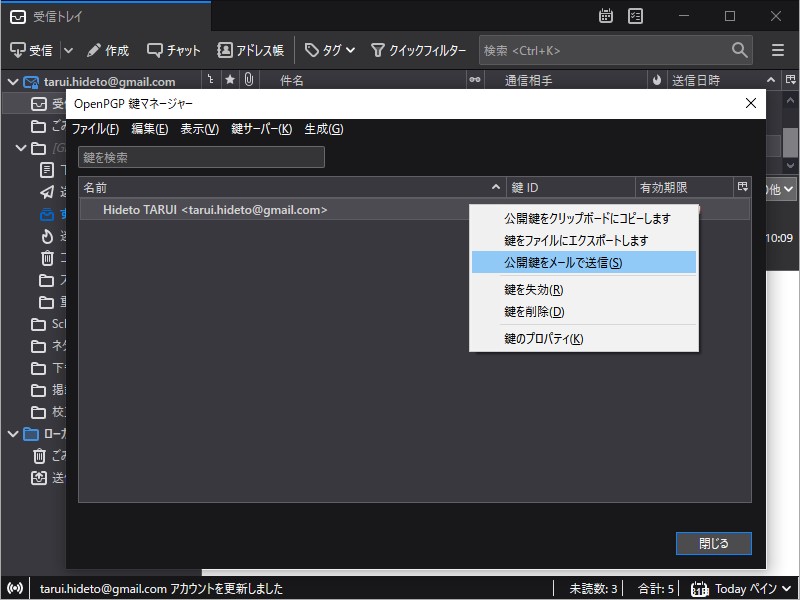Select the Gmail trash can folder icon
This screenshot has height=600, width=800.
[47, 258]
